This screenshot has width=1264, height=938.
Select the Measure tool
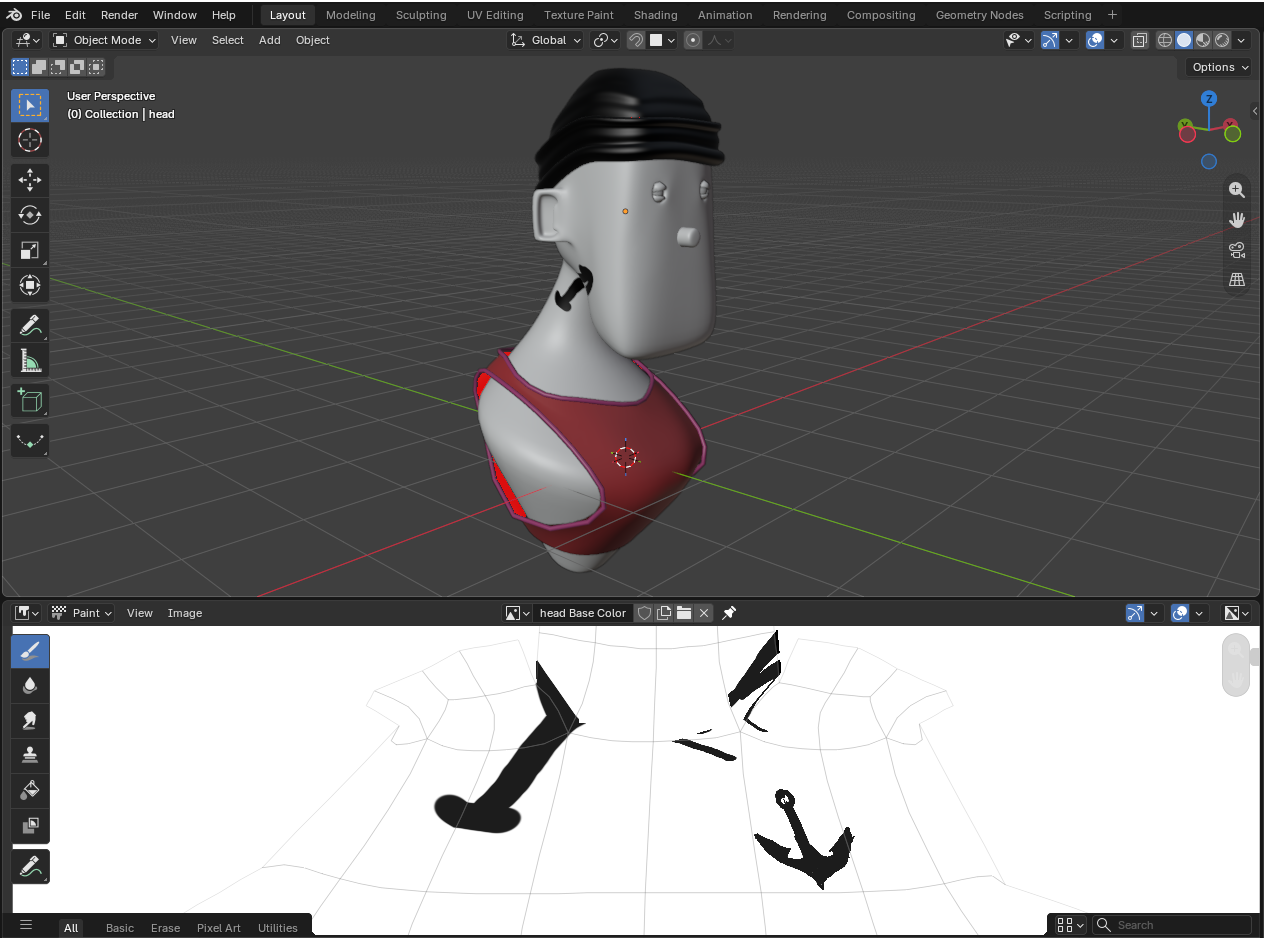point(30,360)
